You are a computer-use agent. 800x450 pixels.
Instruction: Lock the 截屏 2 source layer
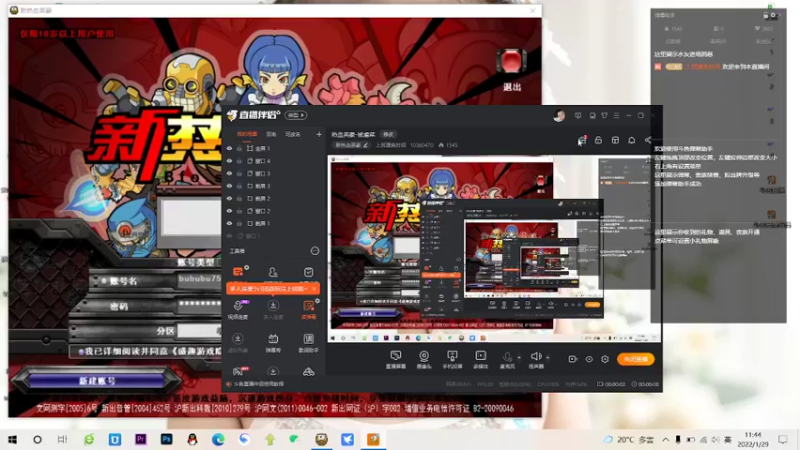(239, 198)
